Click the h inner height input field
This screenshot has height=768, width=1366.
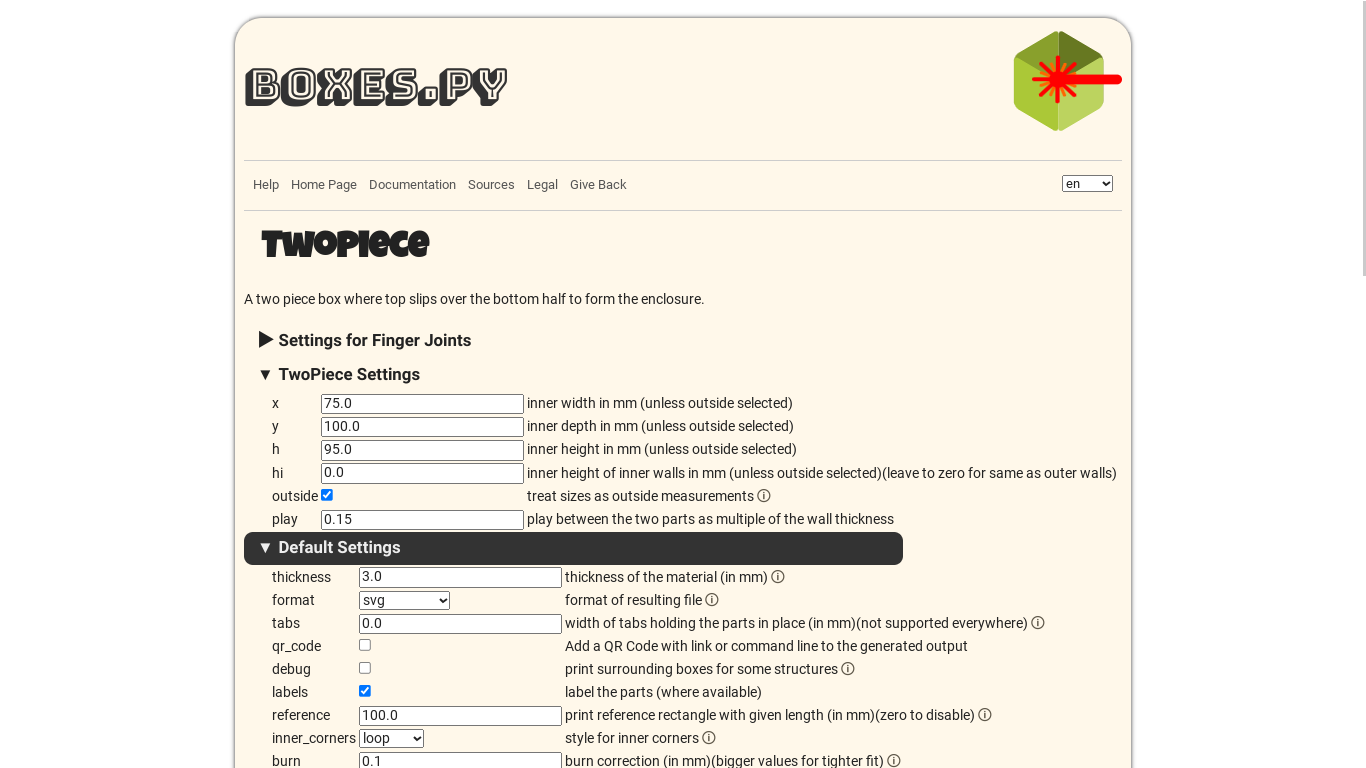click(x=422, y=450)
